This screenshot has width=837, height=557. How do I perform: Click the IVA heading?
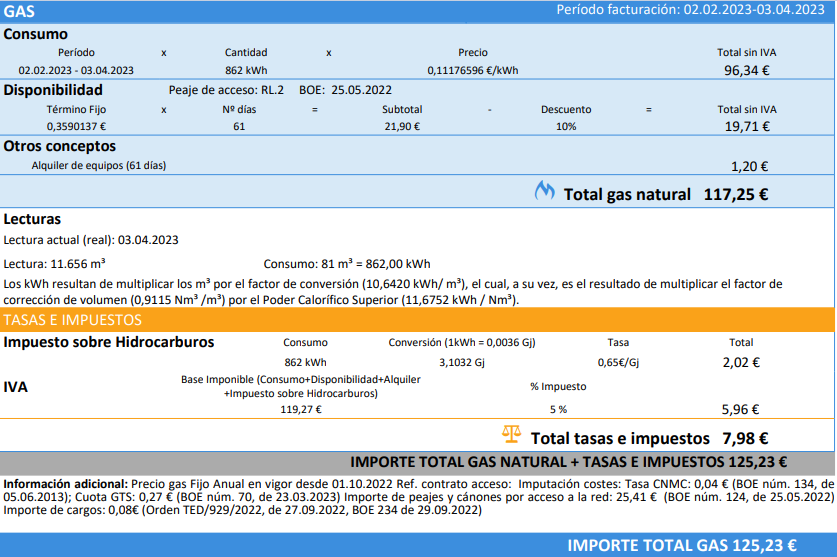(15, 387)
